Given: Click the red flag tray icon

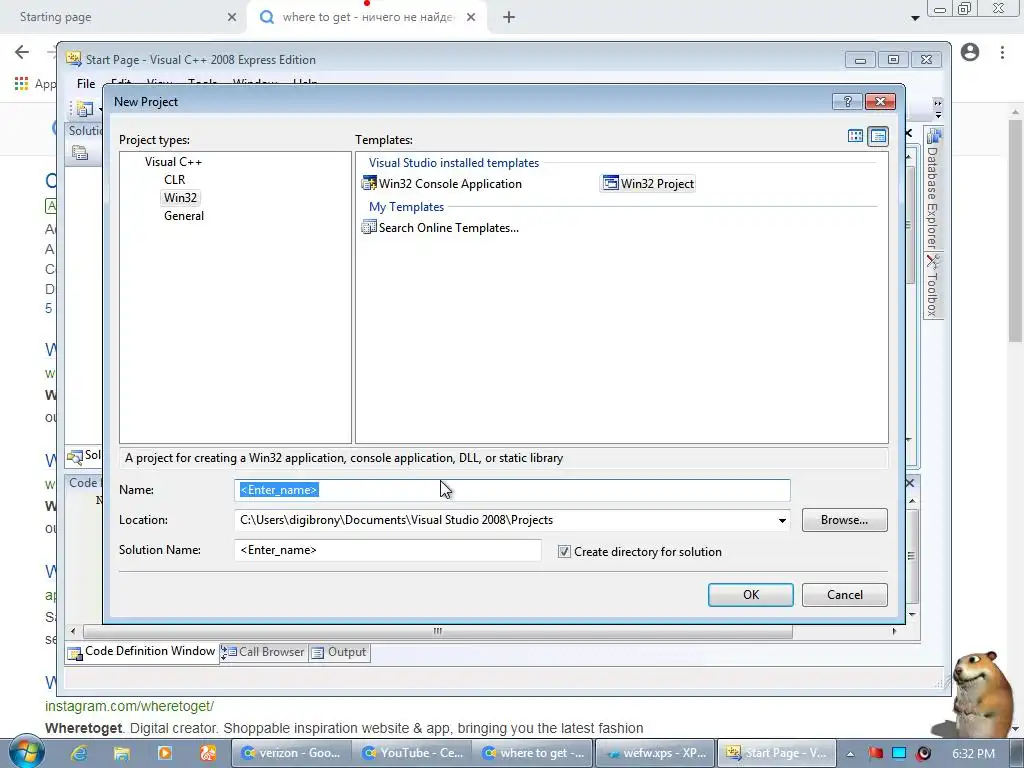Looking at the screenshot, I should tap(875, 753).
